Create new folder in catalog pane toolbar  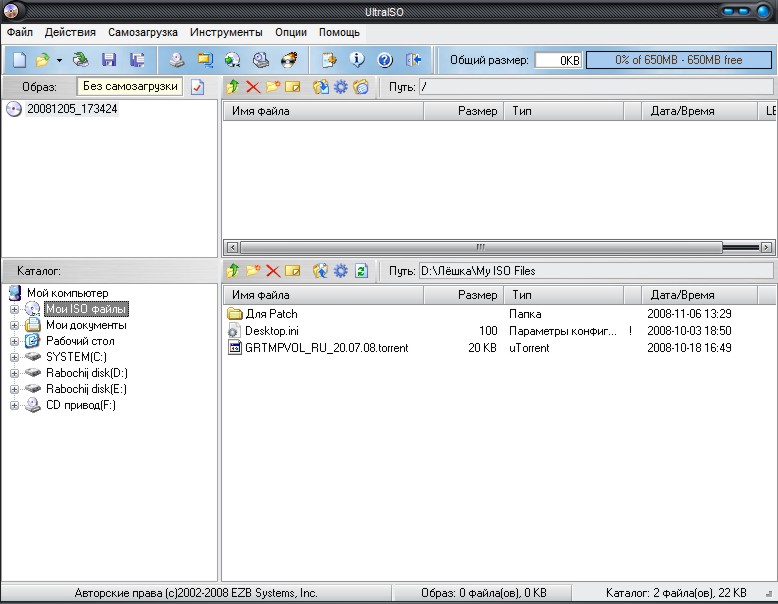click(x=253, y=271)
